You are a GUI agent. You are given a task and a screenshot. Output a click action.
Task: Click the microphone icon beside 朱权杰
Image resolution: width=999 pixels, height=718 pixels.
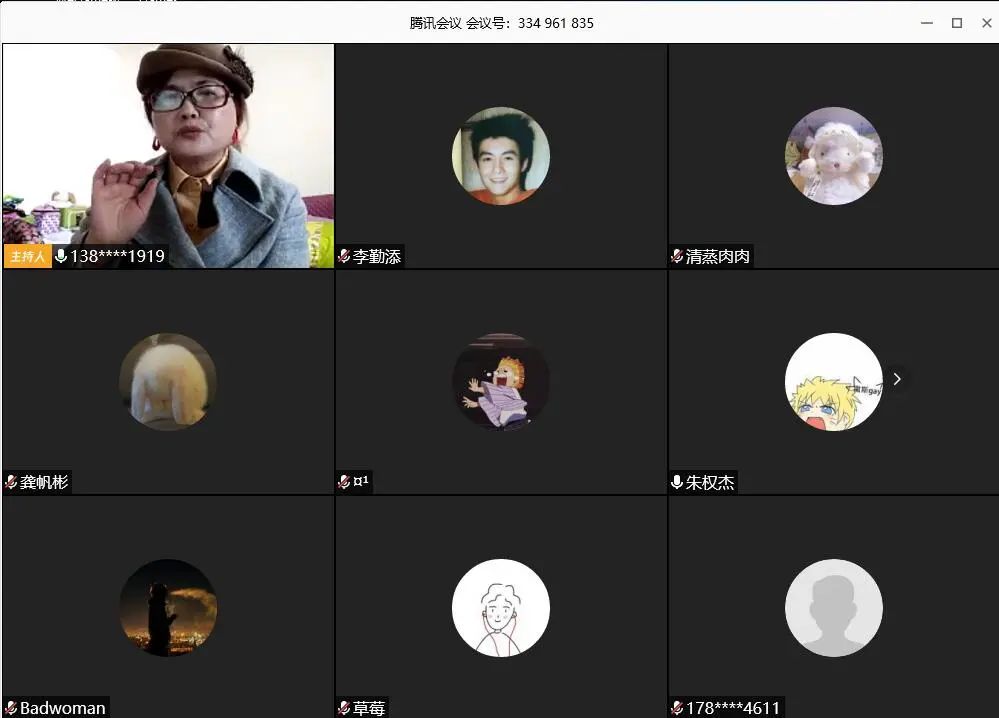point(677,483)
